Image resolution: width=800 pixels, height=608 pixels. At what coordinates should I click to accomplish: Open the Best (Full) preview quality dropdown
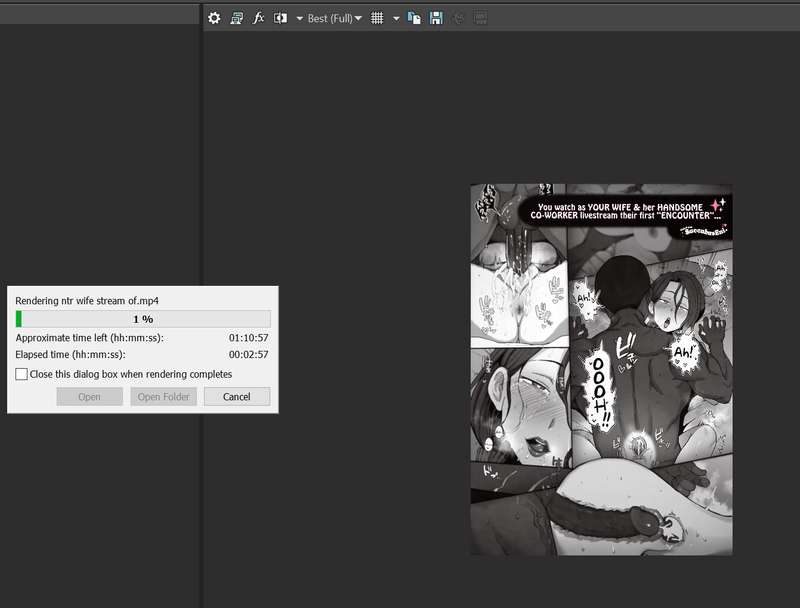tap(335, 19)
